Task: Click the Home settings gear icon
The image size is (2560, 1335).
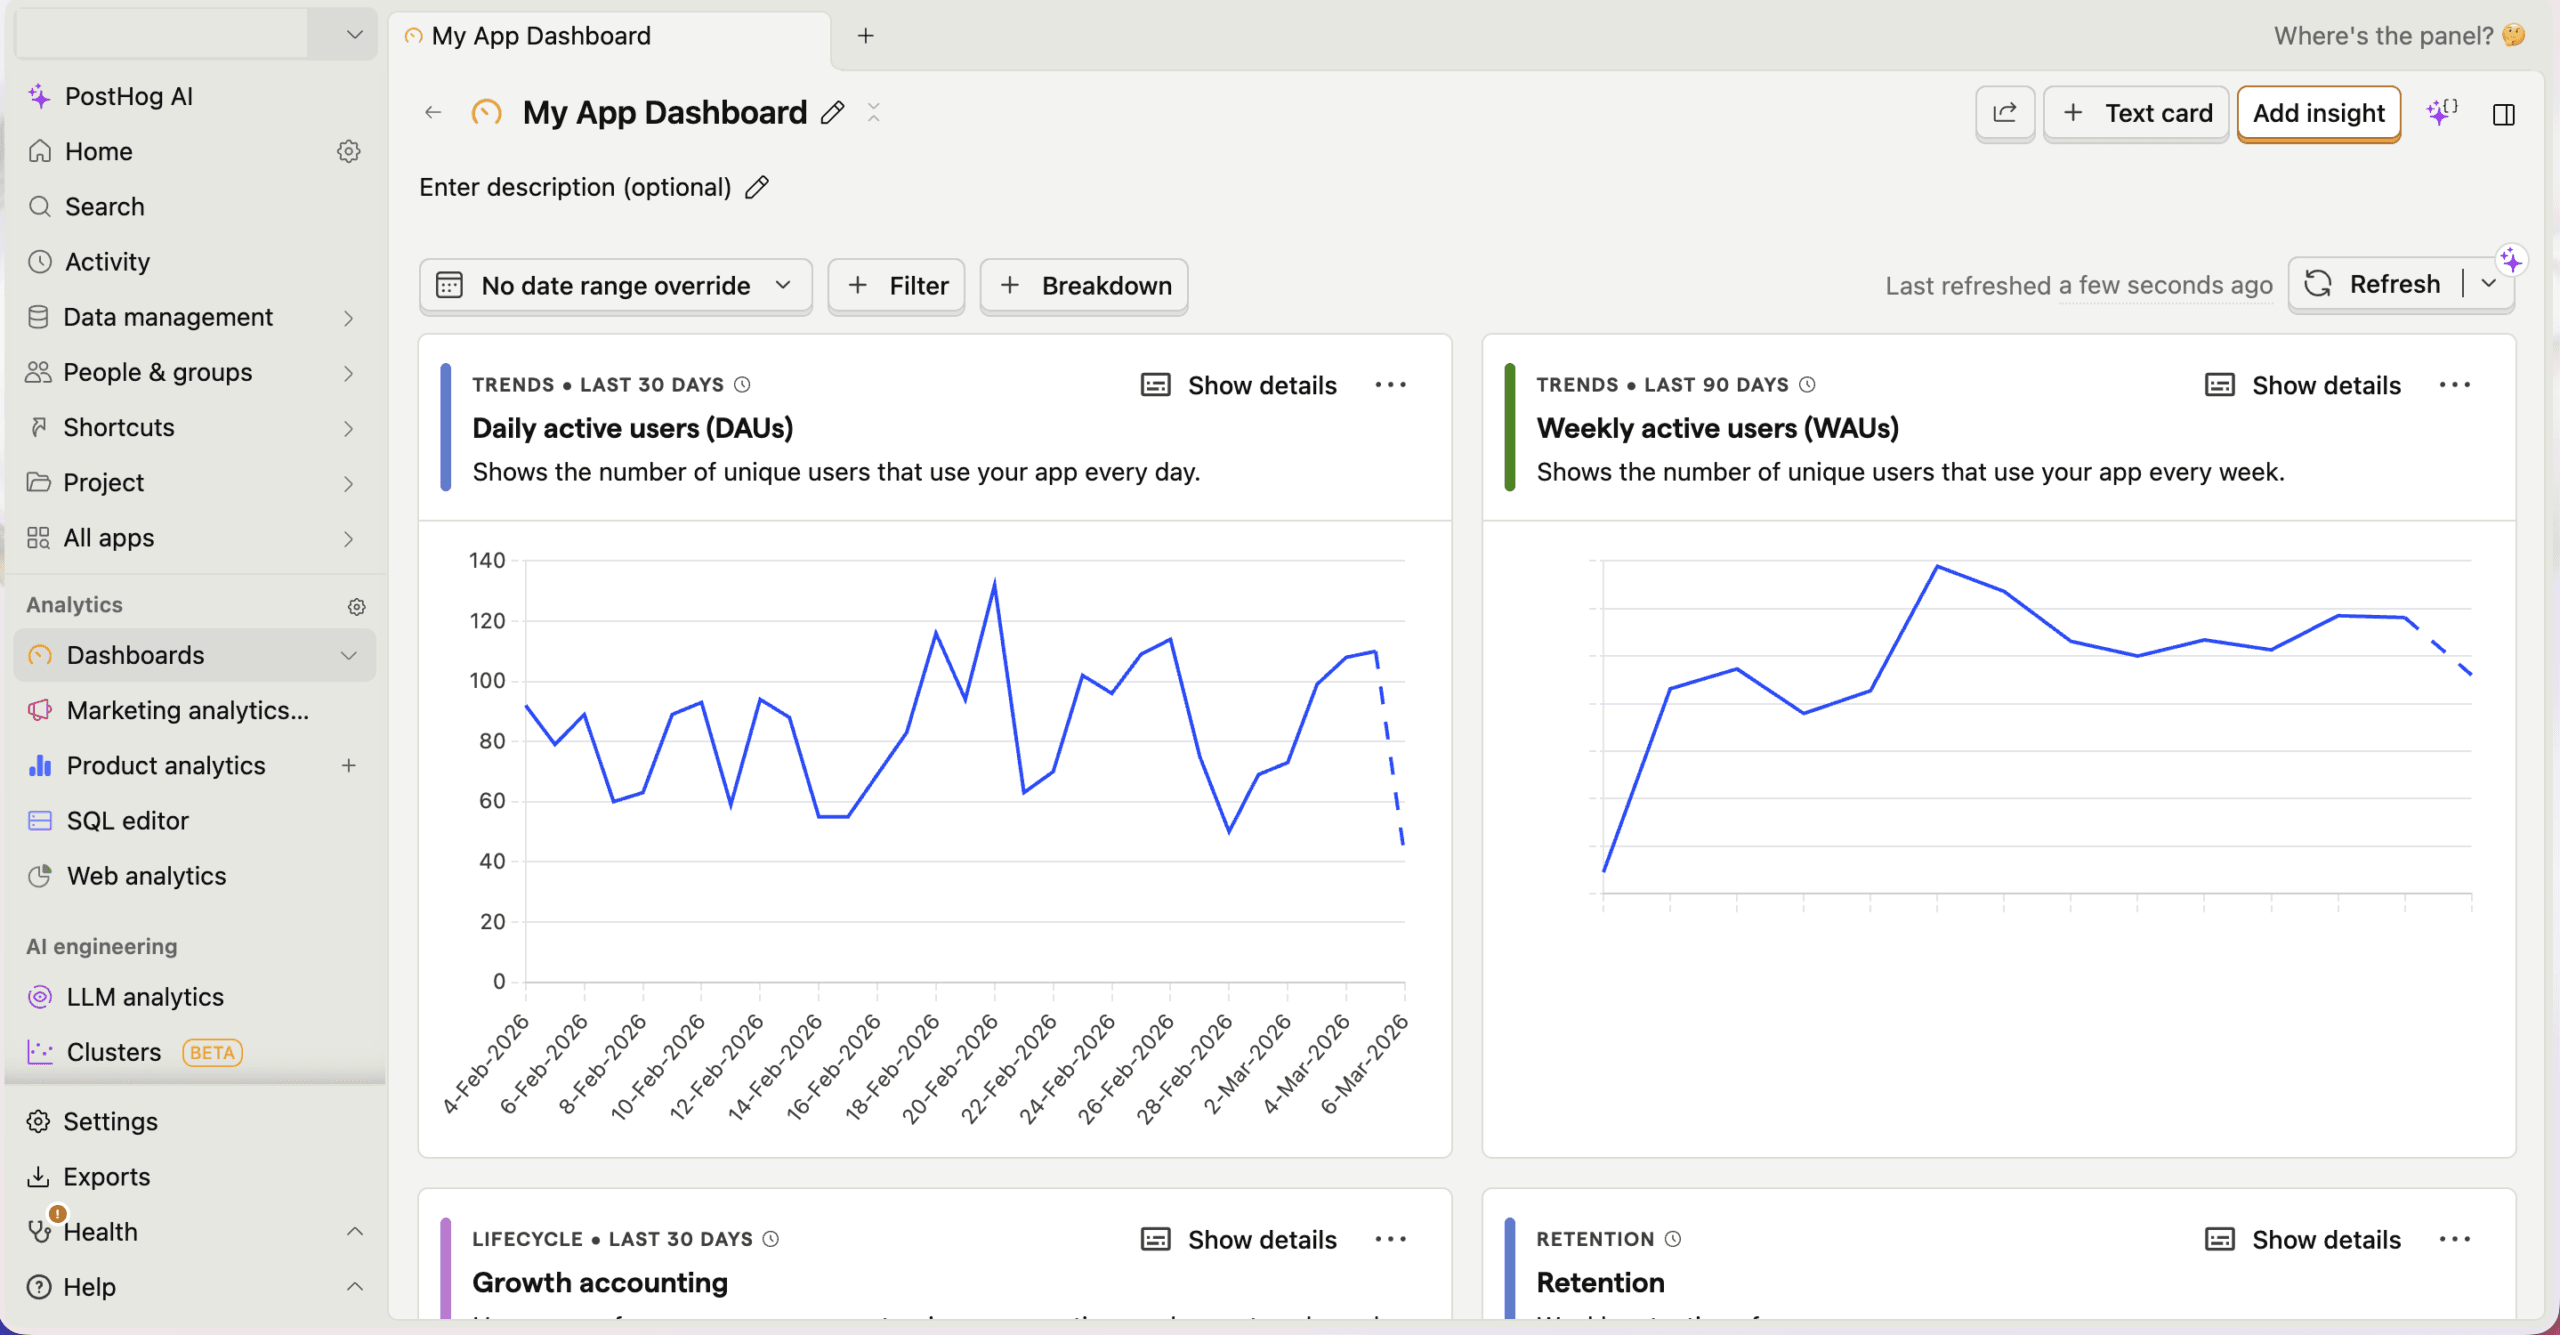Action: (348, 151)
